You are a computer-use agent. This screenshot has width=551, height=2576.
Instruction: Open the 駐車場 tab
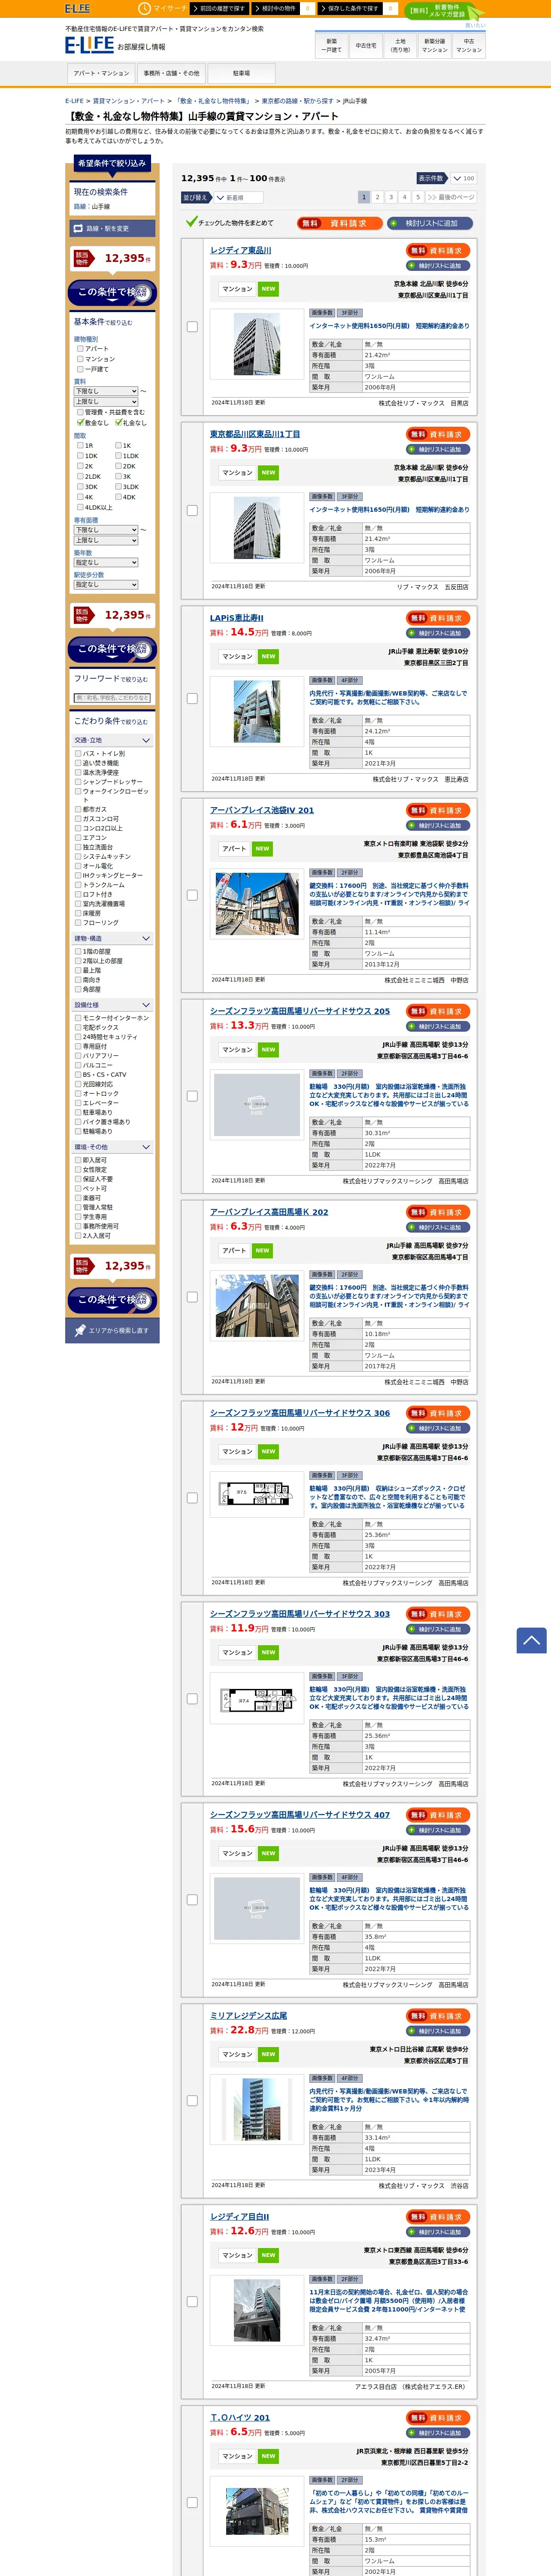[241, 73]
